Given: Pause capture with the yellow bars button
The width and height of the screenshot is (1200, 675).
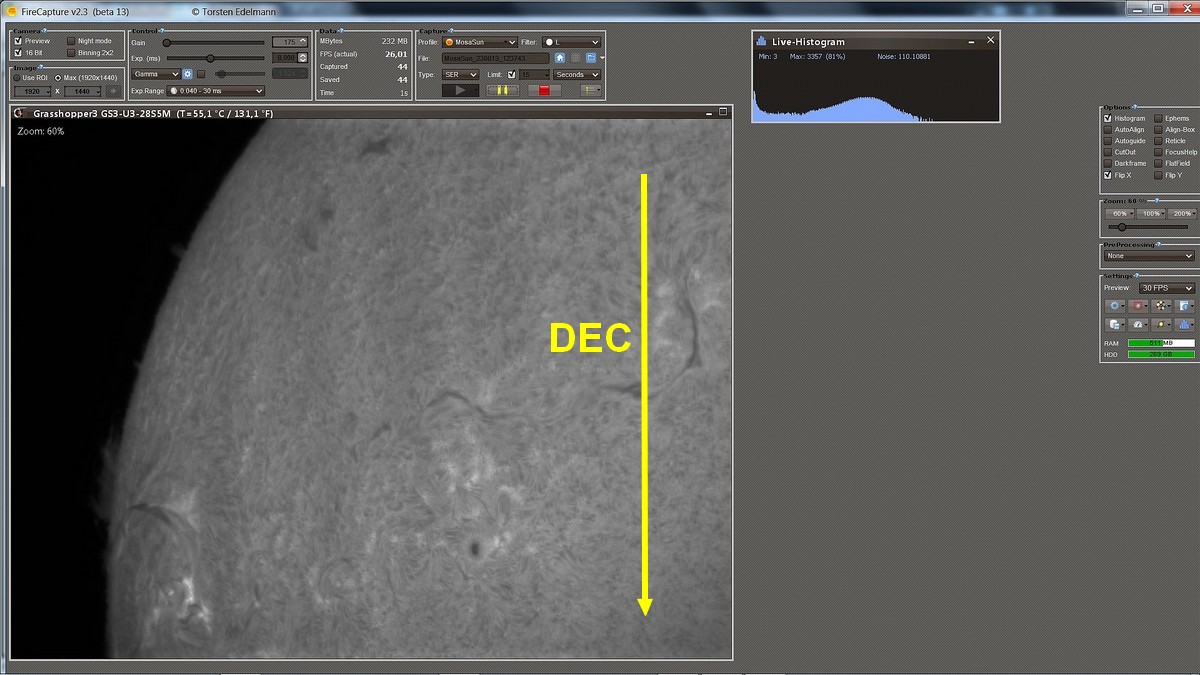Looking at the screenshot, I should click(x=503, y=90).
